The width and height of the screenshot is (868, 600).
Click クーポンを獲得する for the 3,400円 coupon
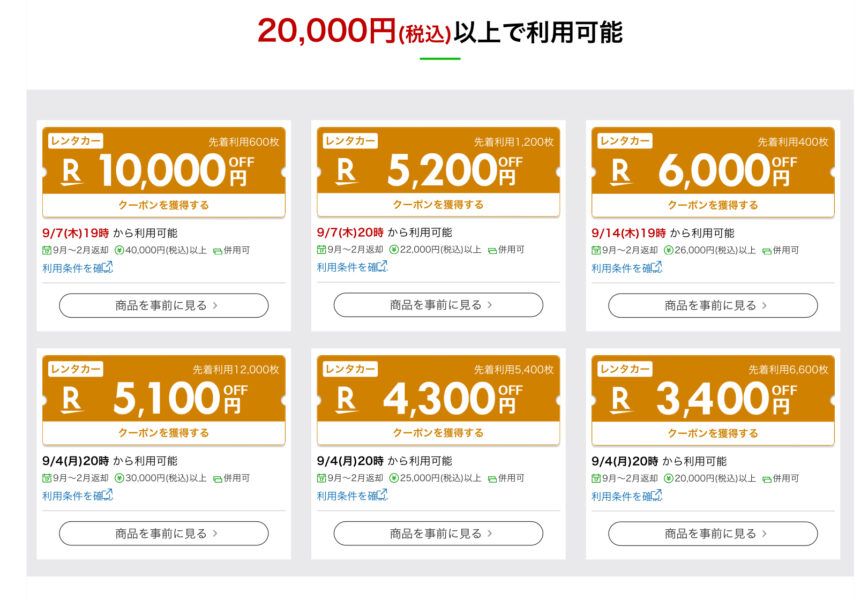(713, 433)
